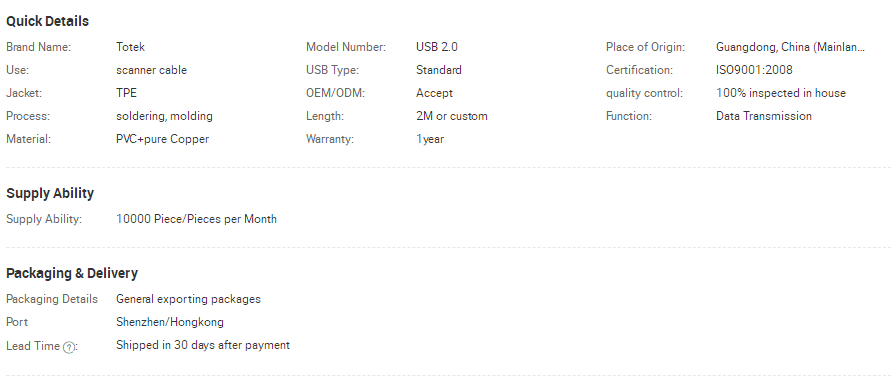Click the PVC+pure Copper material value
The width and height of the screenshot is (892, 376).
pos(162,139)
